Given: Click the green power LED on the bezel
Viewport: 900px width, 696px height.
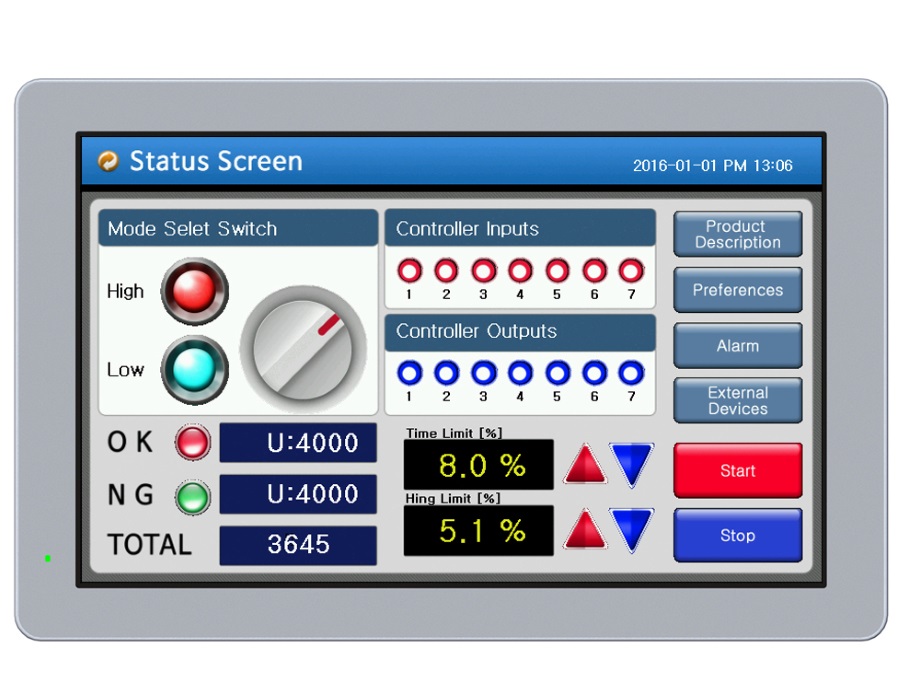Looking at the screenshot, I should click(x=48, y=558).
